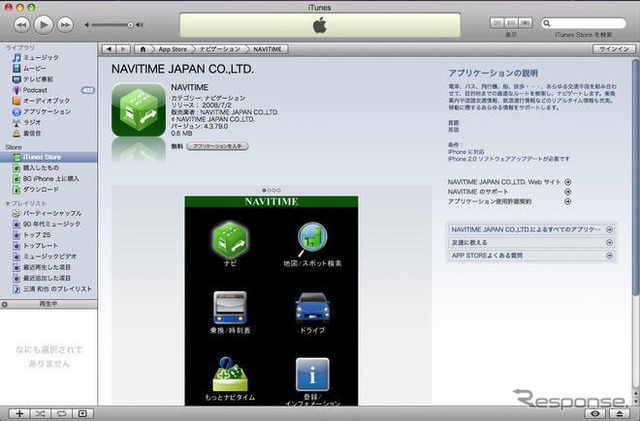Skip to previous track
The width and height of the screenshot is (640, 421).
tap(22, 25)
